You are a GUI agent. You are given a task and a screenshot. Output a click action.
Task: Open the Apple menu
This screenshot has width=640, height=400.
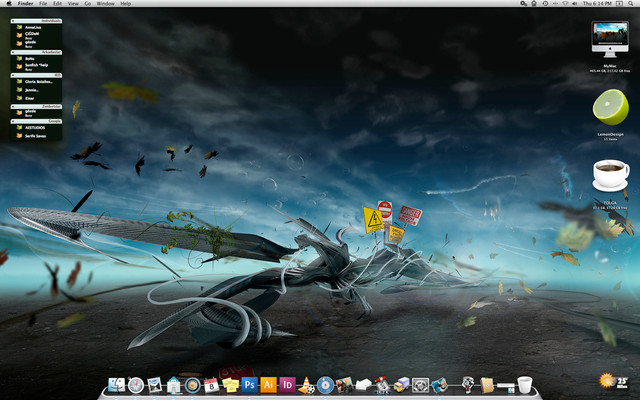click(x=8, y=3)
